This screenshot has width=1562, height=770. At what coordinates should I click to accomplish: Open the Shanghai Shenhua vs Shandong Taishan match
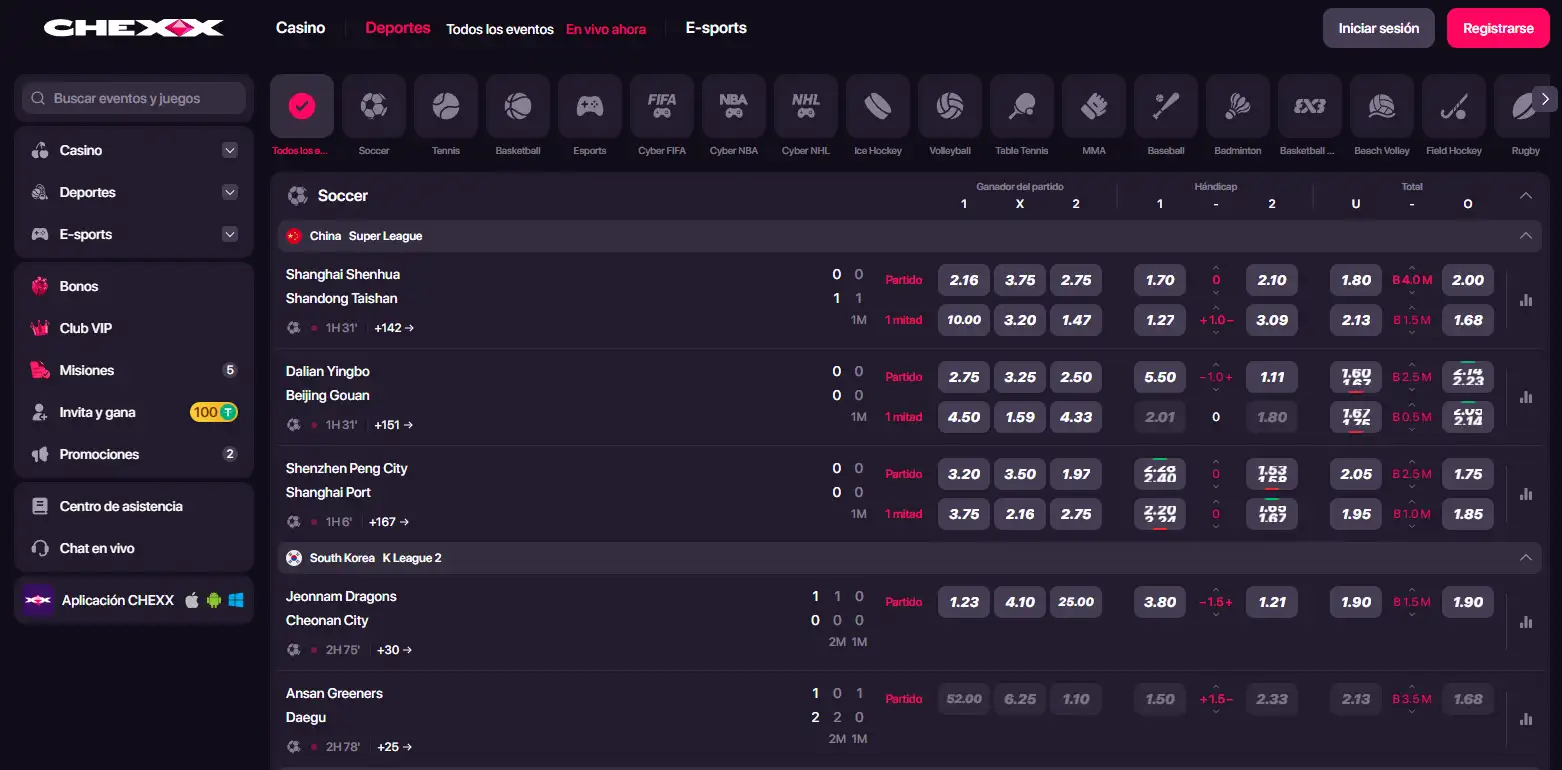point(343,286)
